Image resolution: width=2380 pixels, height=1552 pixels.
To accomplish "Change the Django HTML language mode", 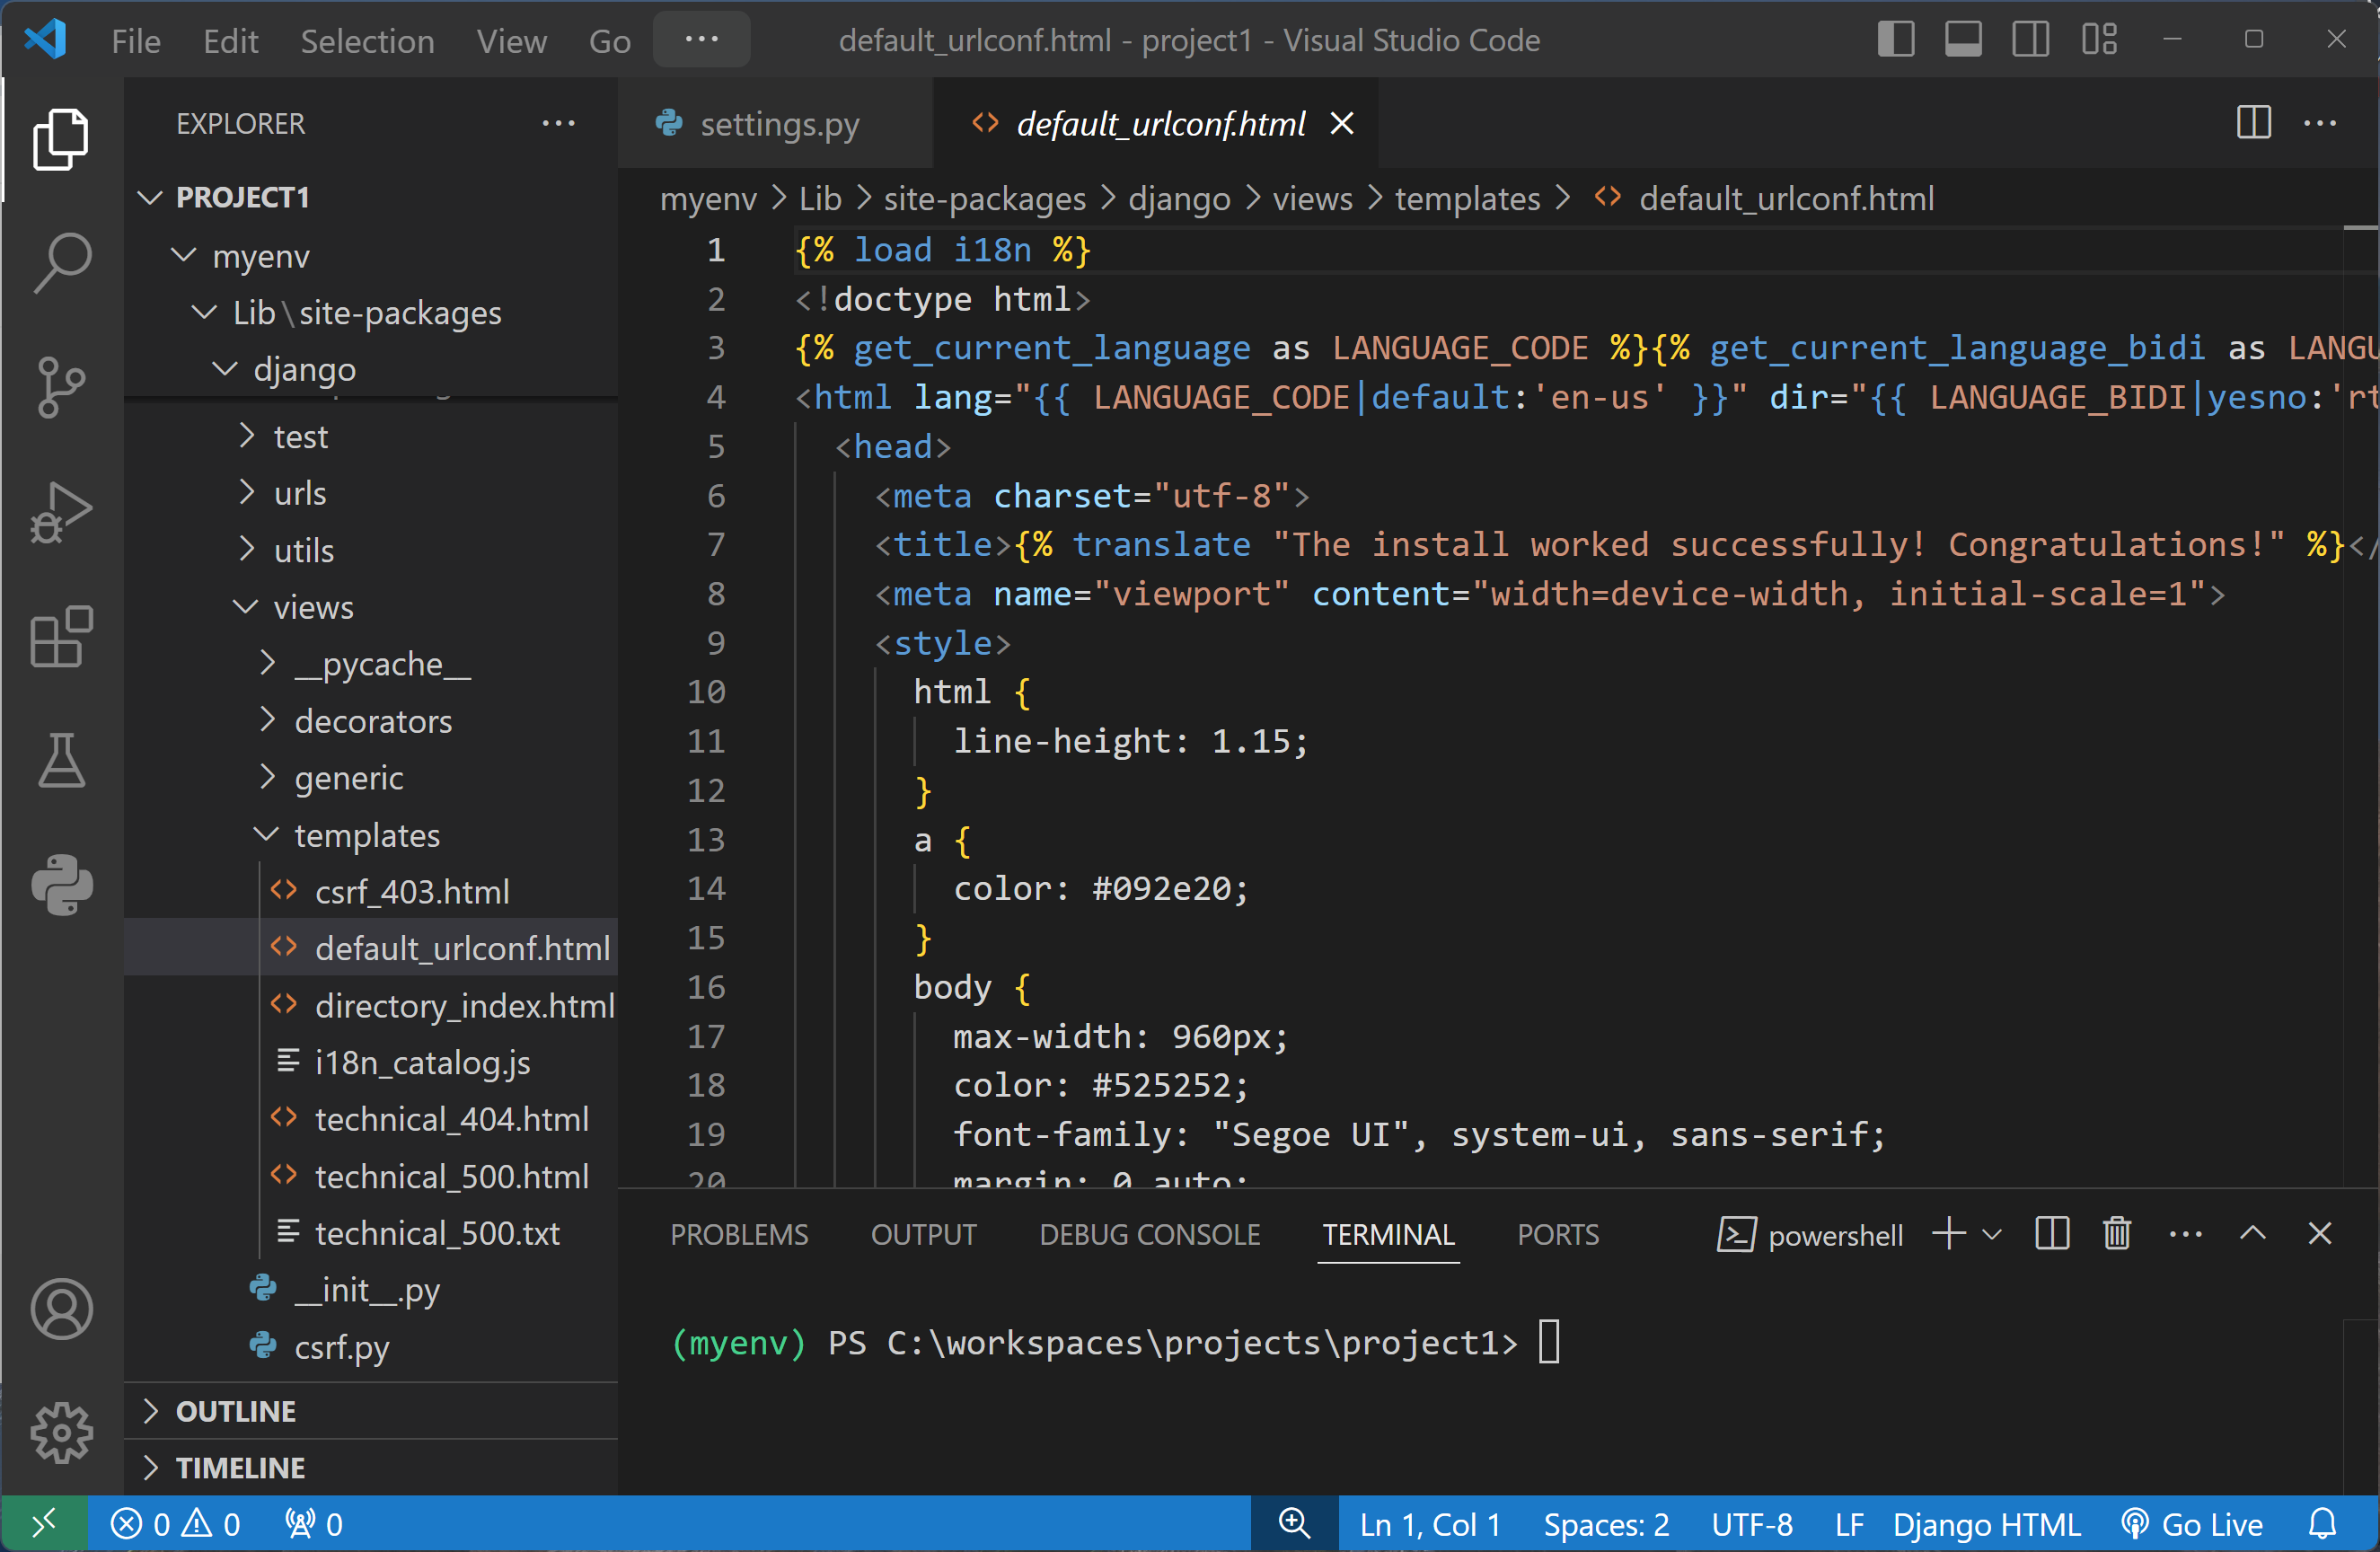I will tap(1986, 1524).
